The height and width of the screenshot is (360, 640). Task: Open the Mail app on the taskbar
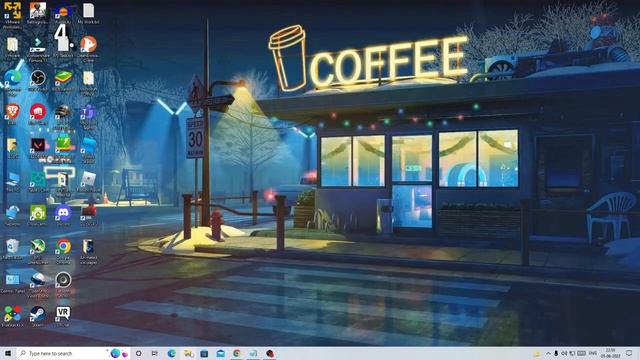[221, 353]
